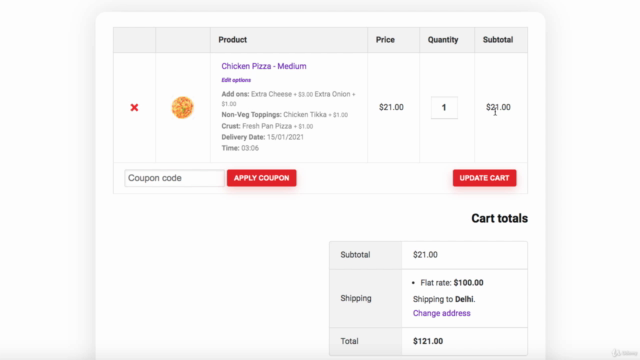Click the $21.00 price cell
Image resolution: width=640 pixels, height=360 pixels.
pyautogui.click(x=391, y=107)
